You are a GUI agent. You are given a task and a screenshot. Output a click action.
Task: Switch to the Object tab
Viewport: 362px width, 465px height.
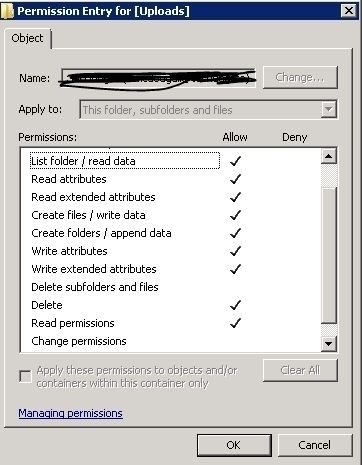pyautogui.click(x=27, y=38)
